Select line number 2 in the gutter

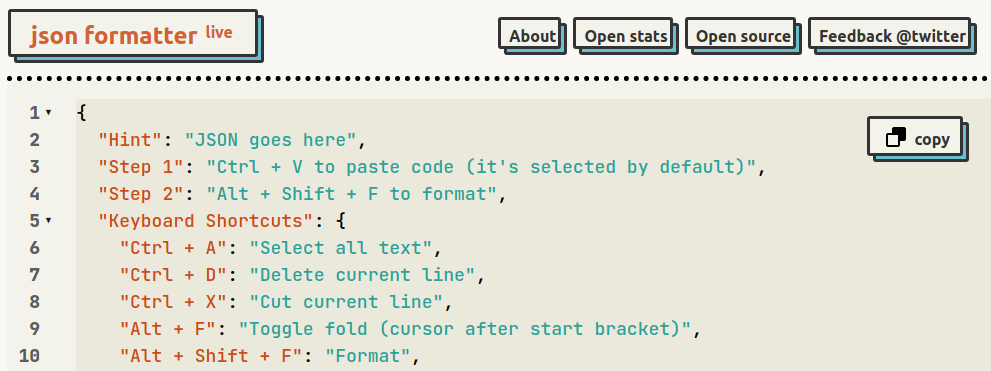(34, 140)
